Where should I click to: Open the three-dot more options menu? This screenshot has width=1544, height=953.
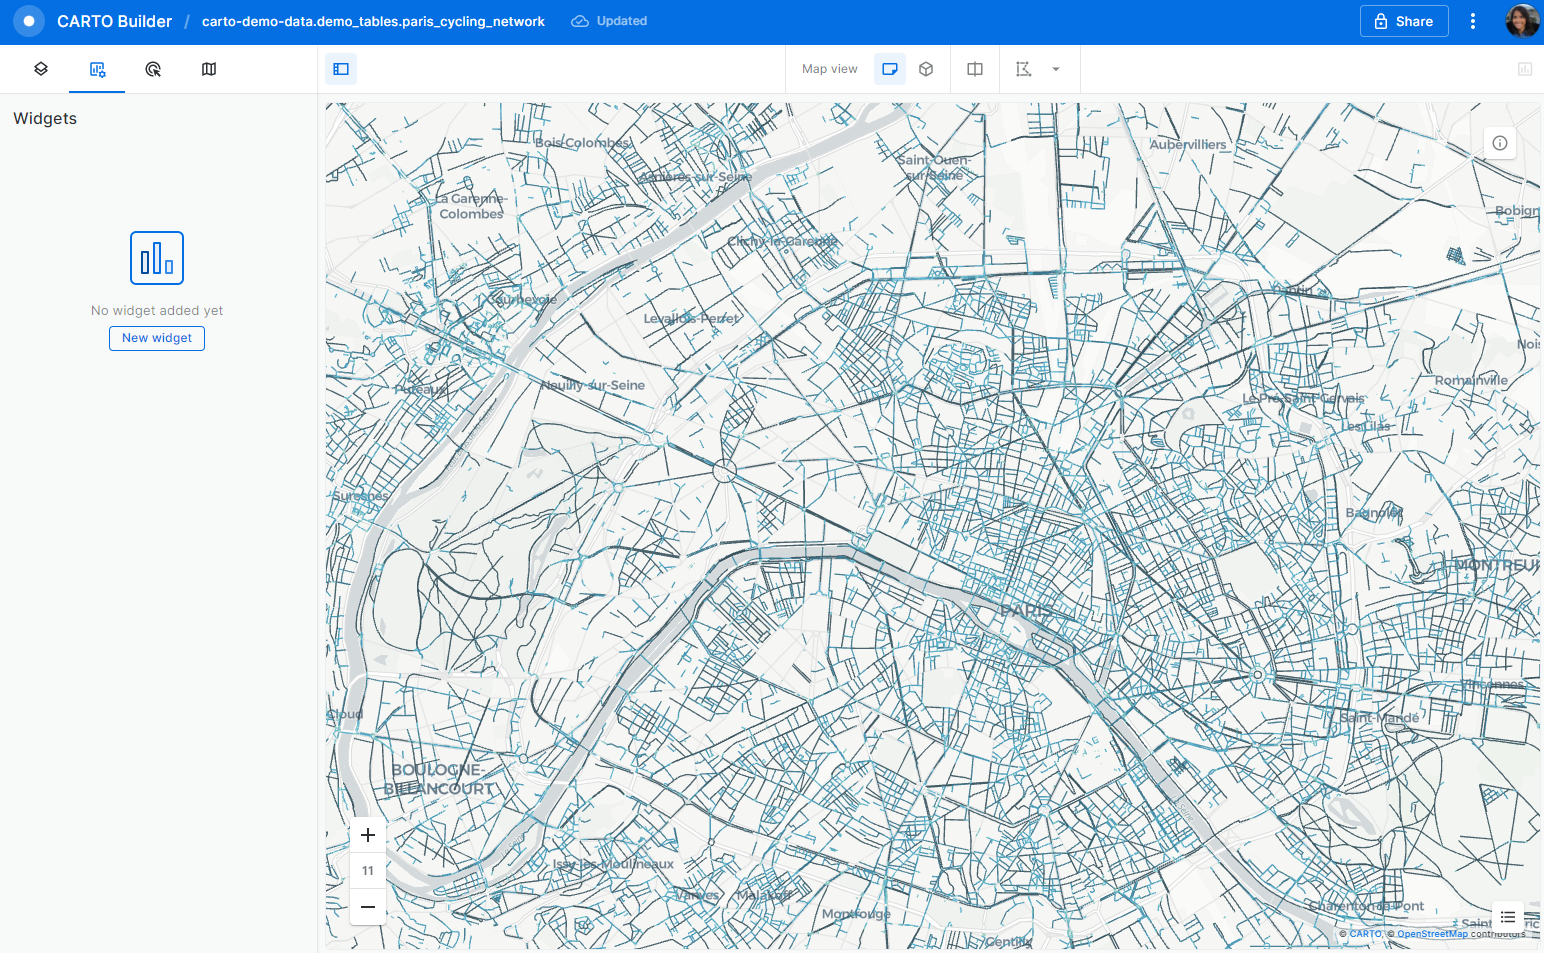pos(1473,21)
